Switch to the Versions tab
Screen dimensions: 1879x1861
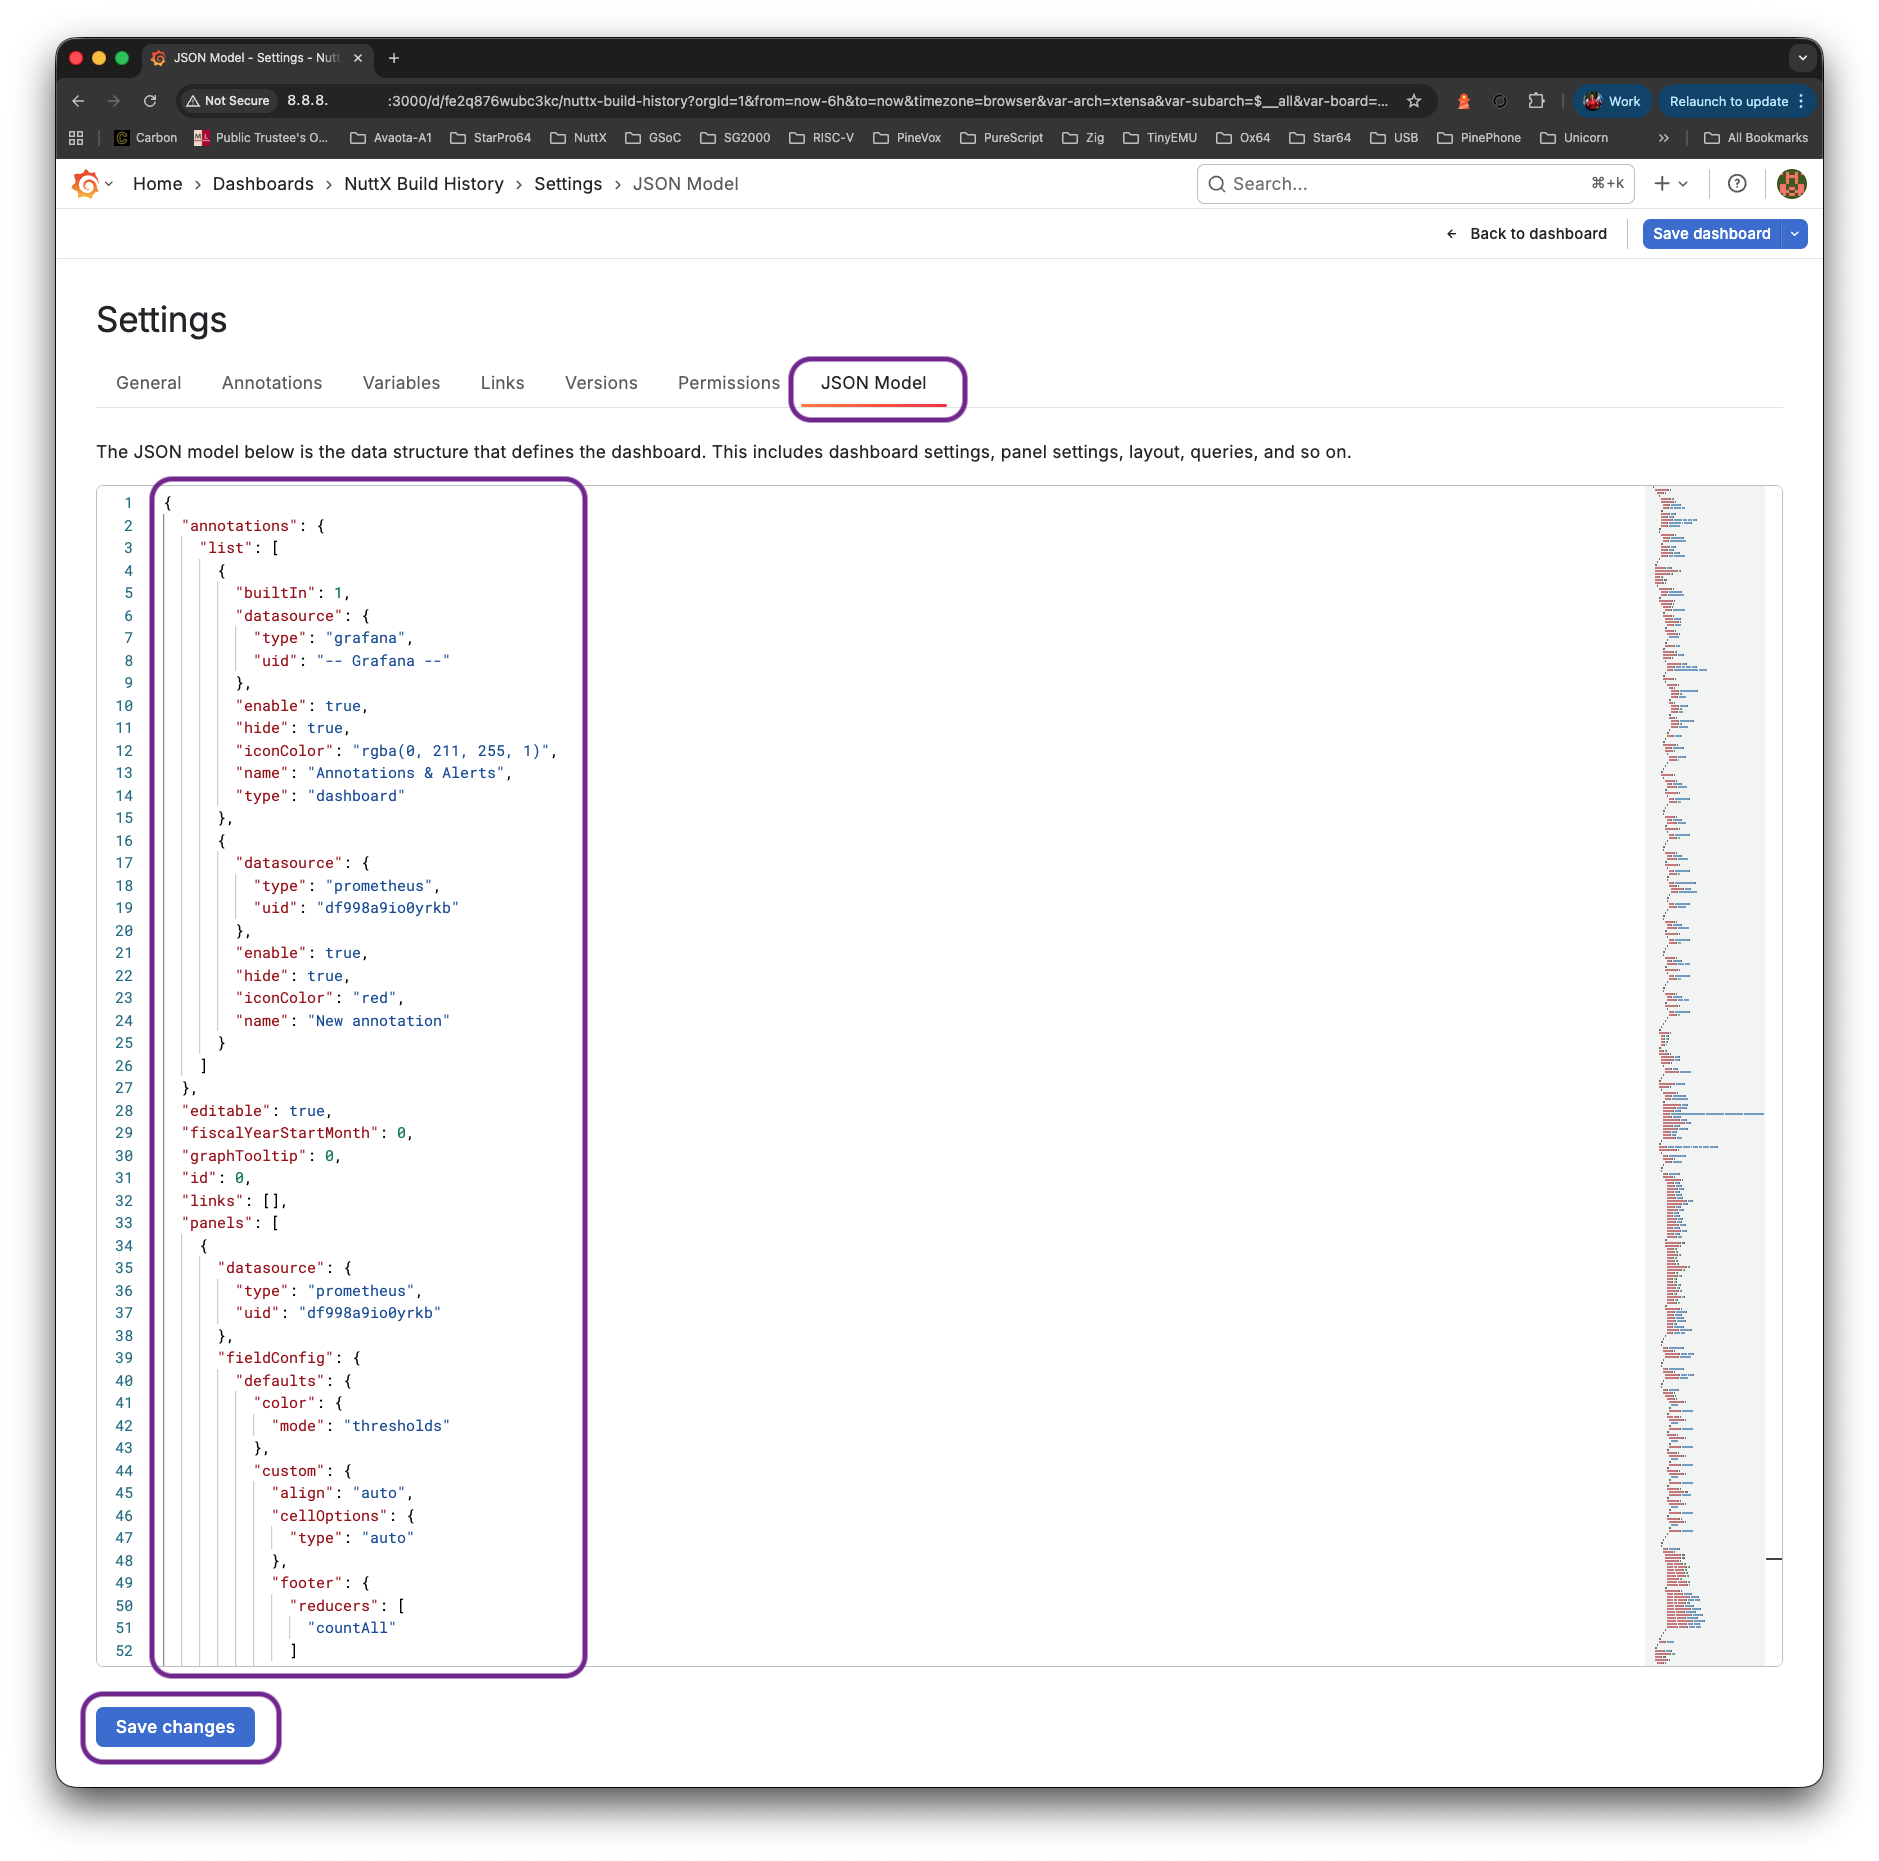(x=600, y=383)
